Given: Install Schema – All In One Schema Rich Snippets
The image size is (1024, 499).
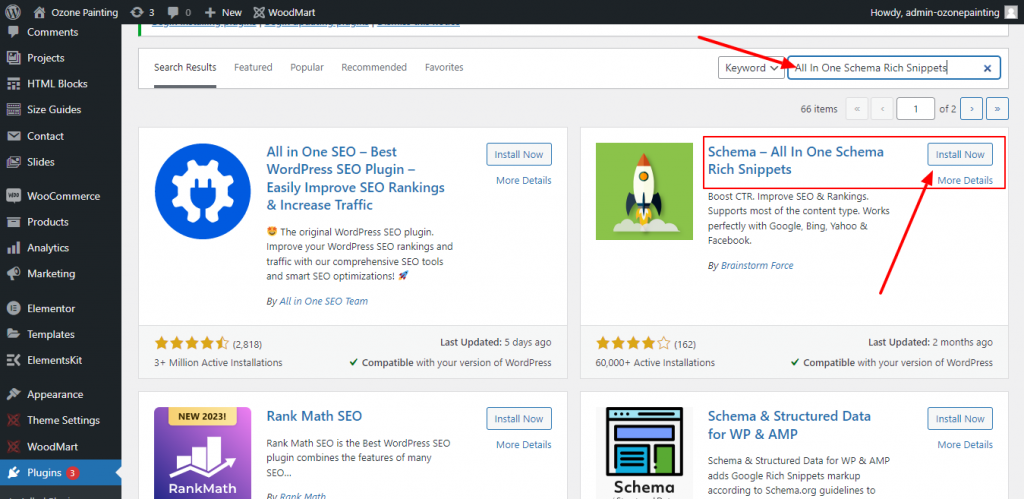Looking at the screenshot, I should tap(960, 155).
